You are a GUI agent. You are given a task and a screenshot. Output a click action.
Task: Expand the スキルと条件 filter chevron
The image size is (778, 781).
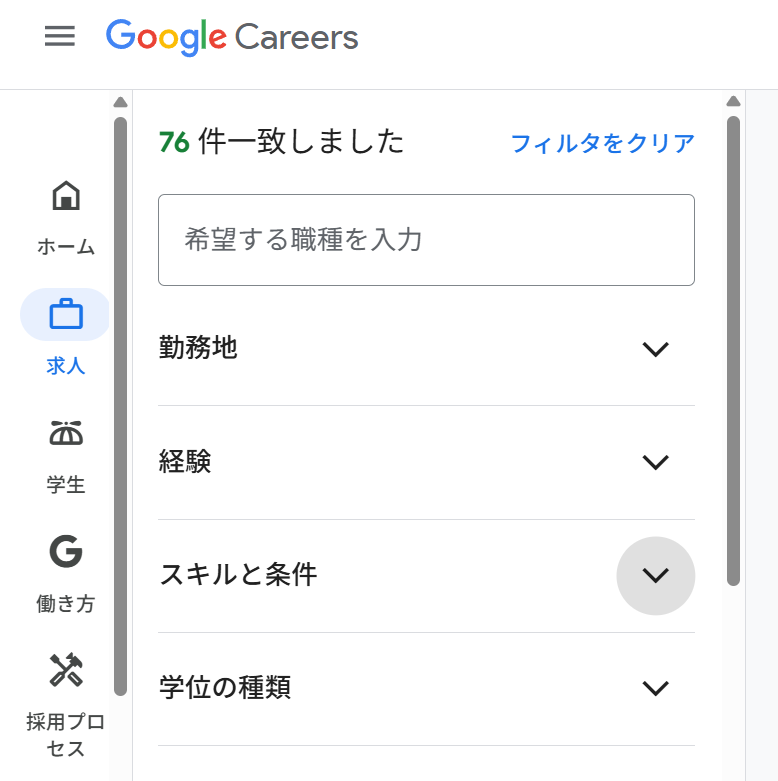(655, 575)
